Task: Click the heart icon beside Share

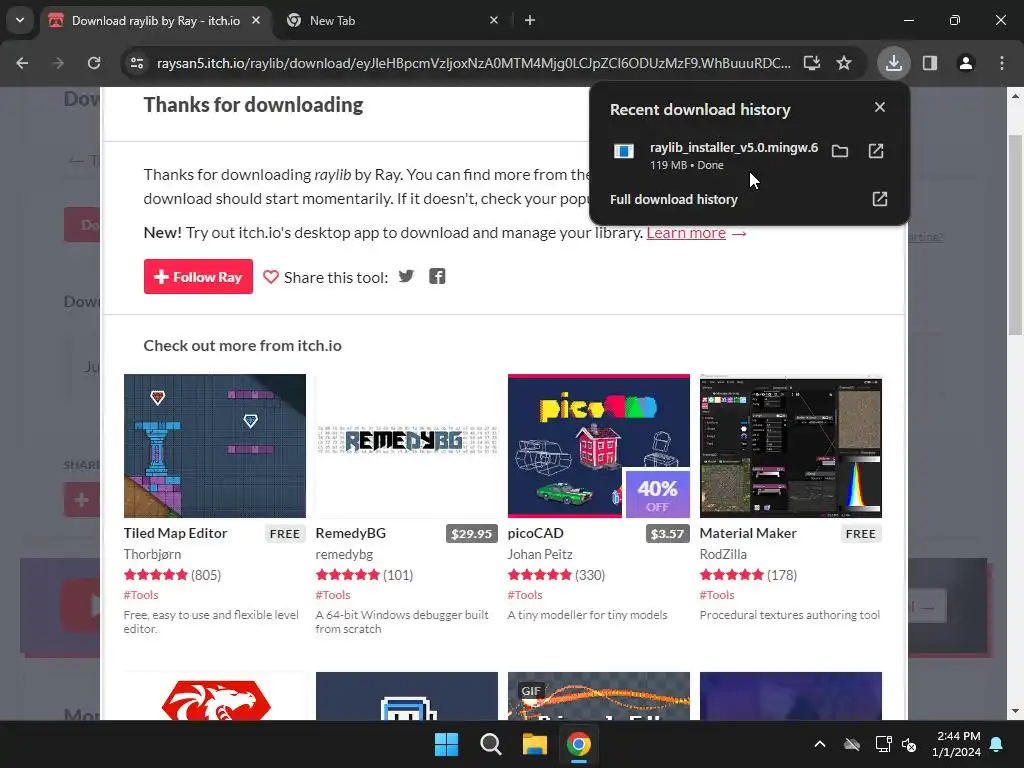Action: (270, 277)
